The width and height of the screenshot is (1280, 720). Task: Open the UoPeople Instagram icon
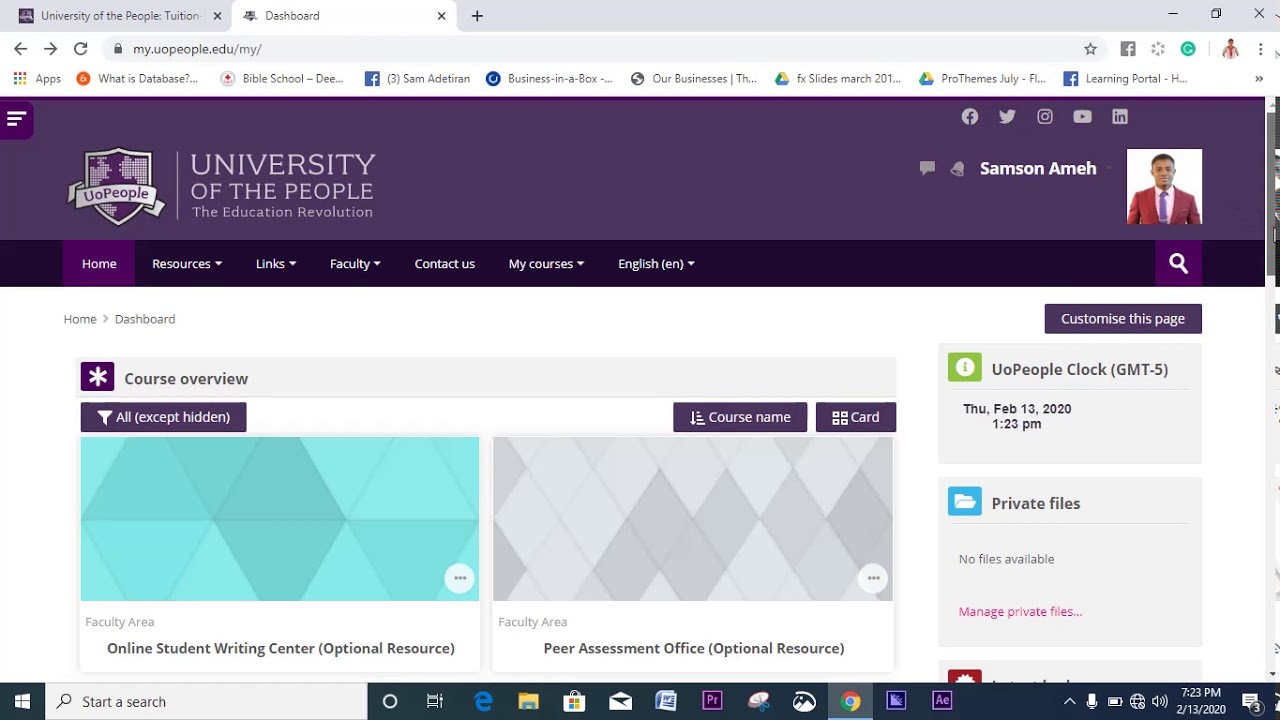[1045, 117]
